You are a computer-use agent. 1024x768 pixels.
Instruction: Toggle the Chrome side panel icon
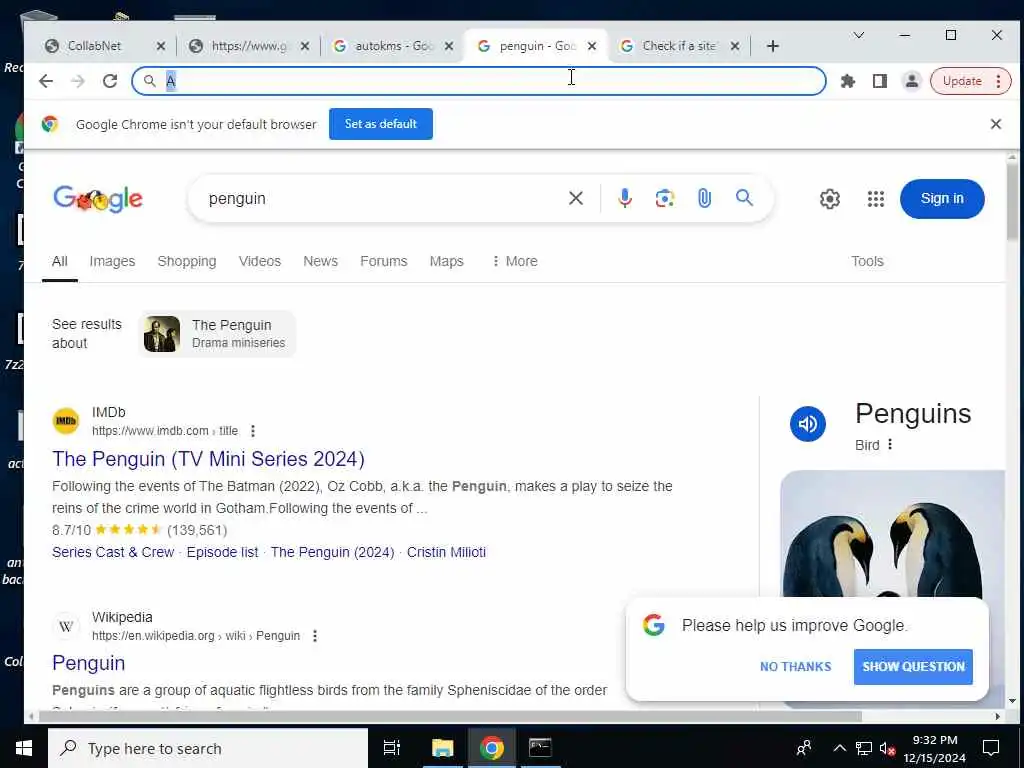(x=880, y=81)
